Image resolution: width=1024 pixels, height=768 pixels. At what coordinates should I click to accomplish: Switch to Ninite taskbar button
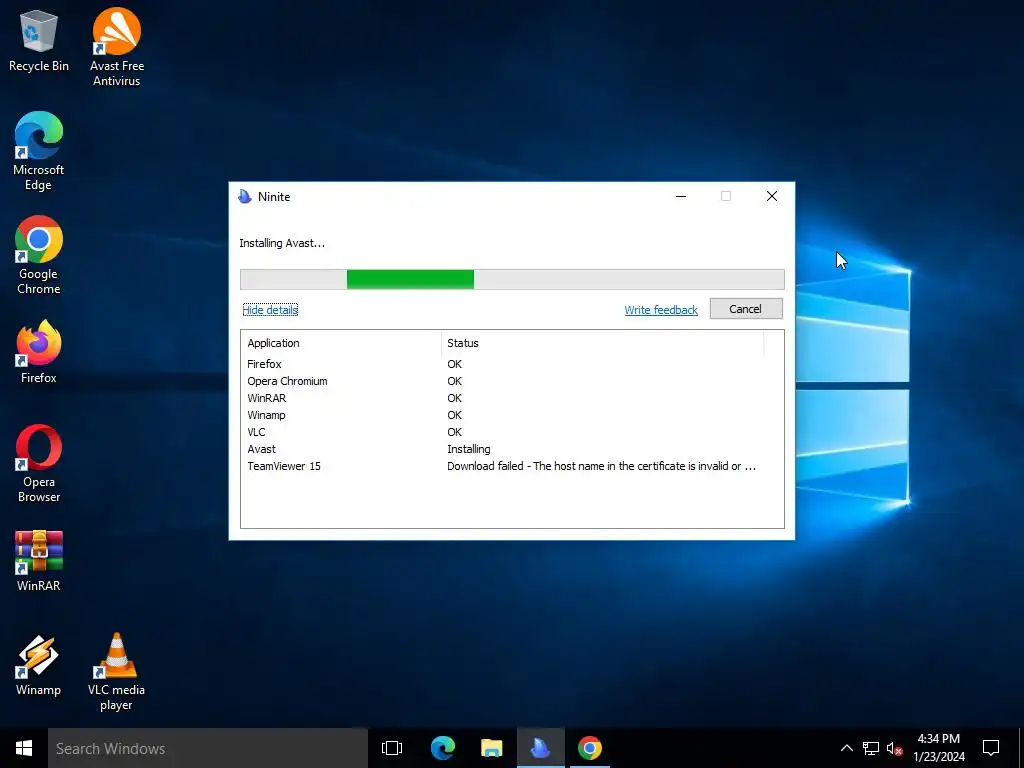[x=541, y=748]
